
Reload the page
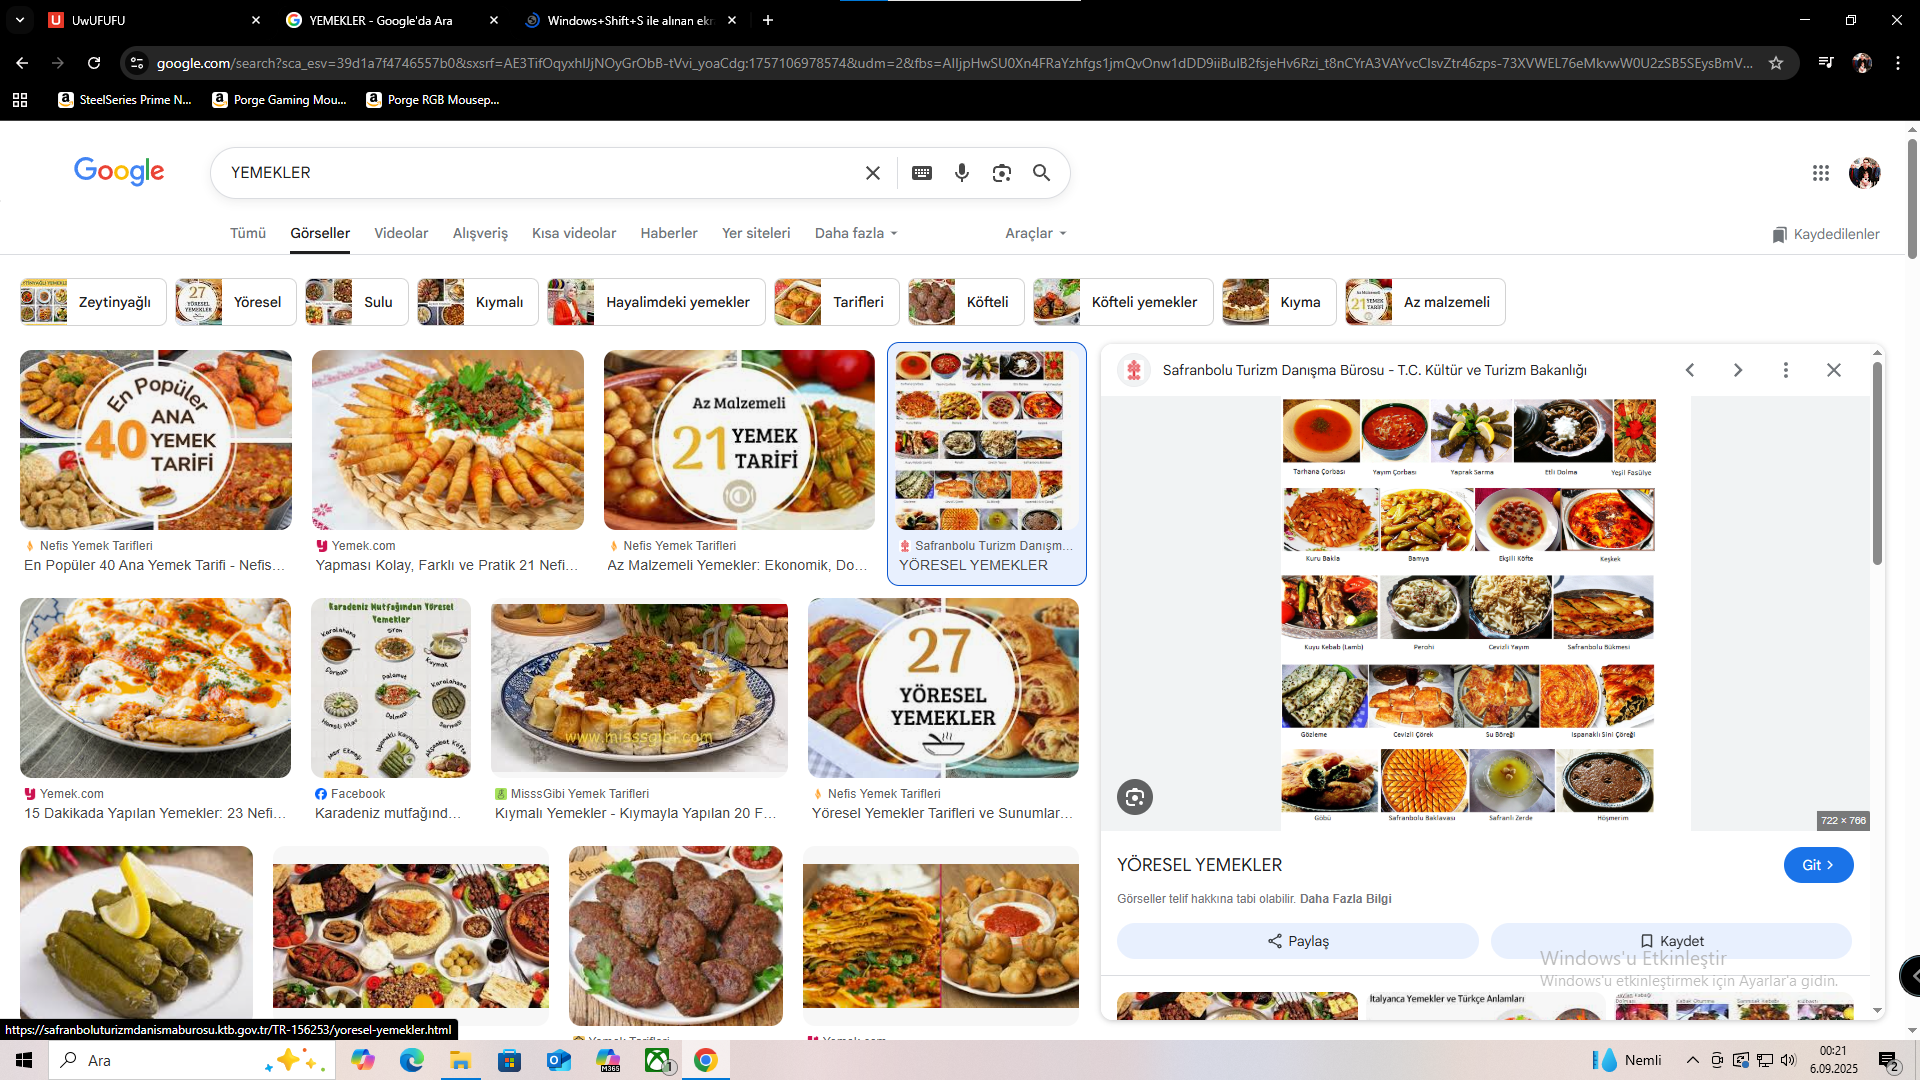pyautogui.click(x=94, y=63)
